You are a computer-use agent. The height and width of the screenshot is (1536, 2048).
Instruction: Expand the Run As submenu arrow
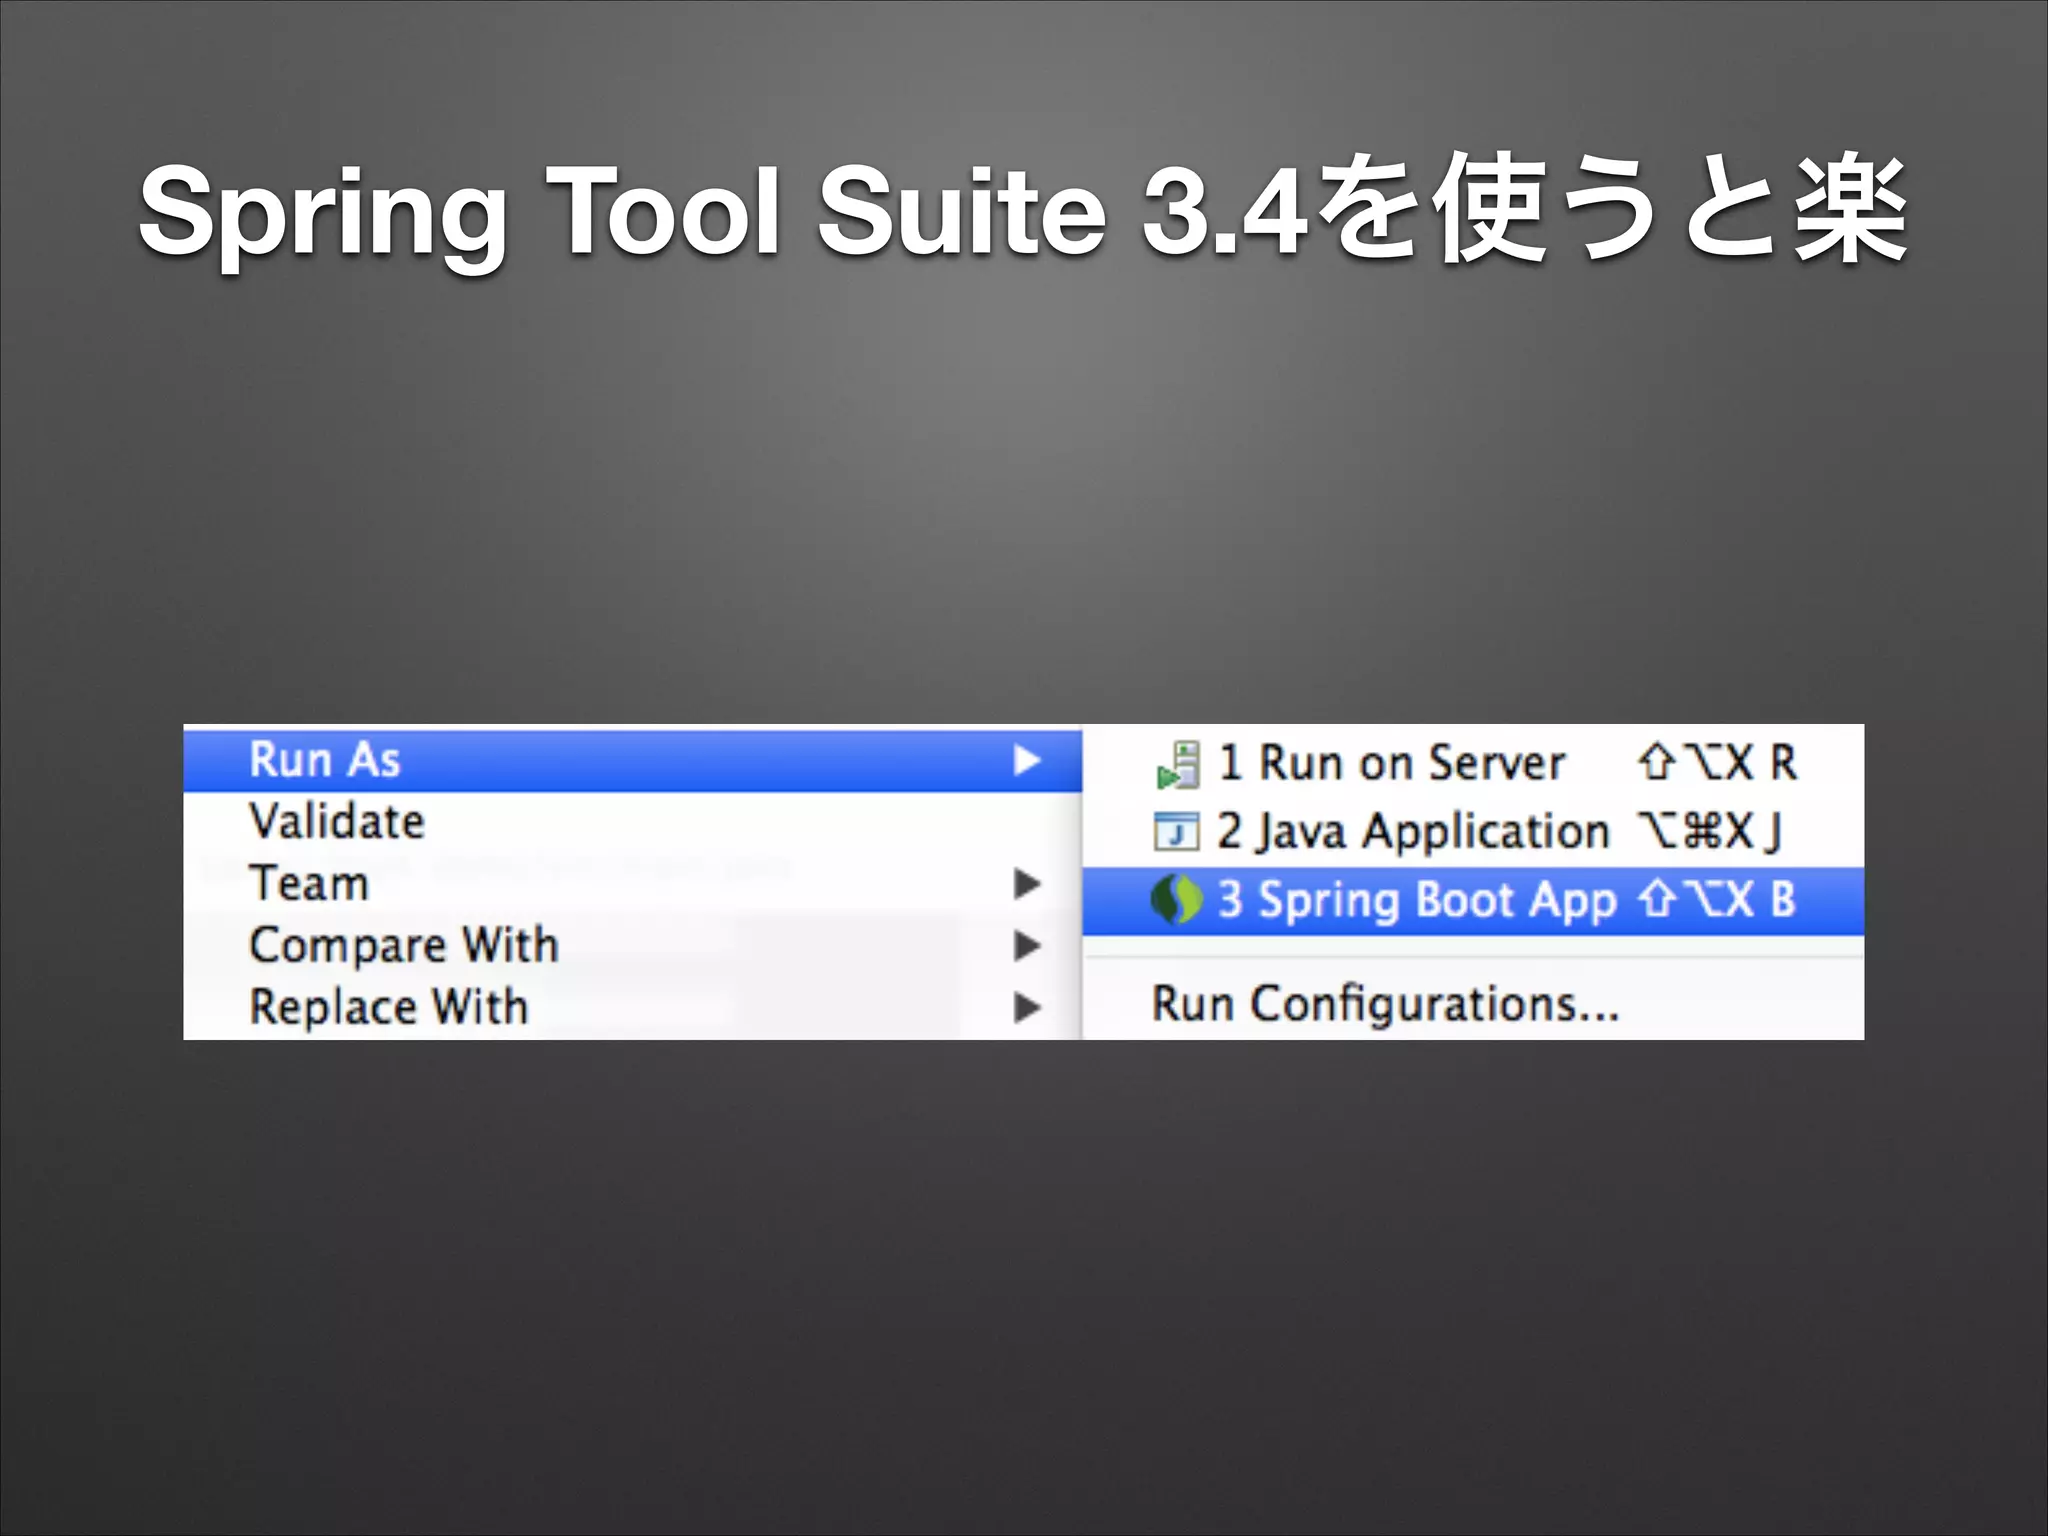tap(1027, 761)
